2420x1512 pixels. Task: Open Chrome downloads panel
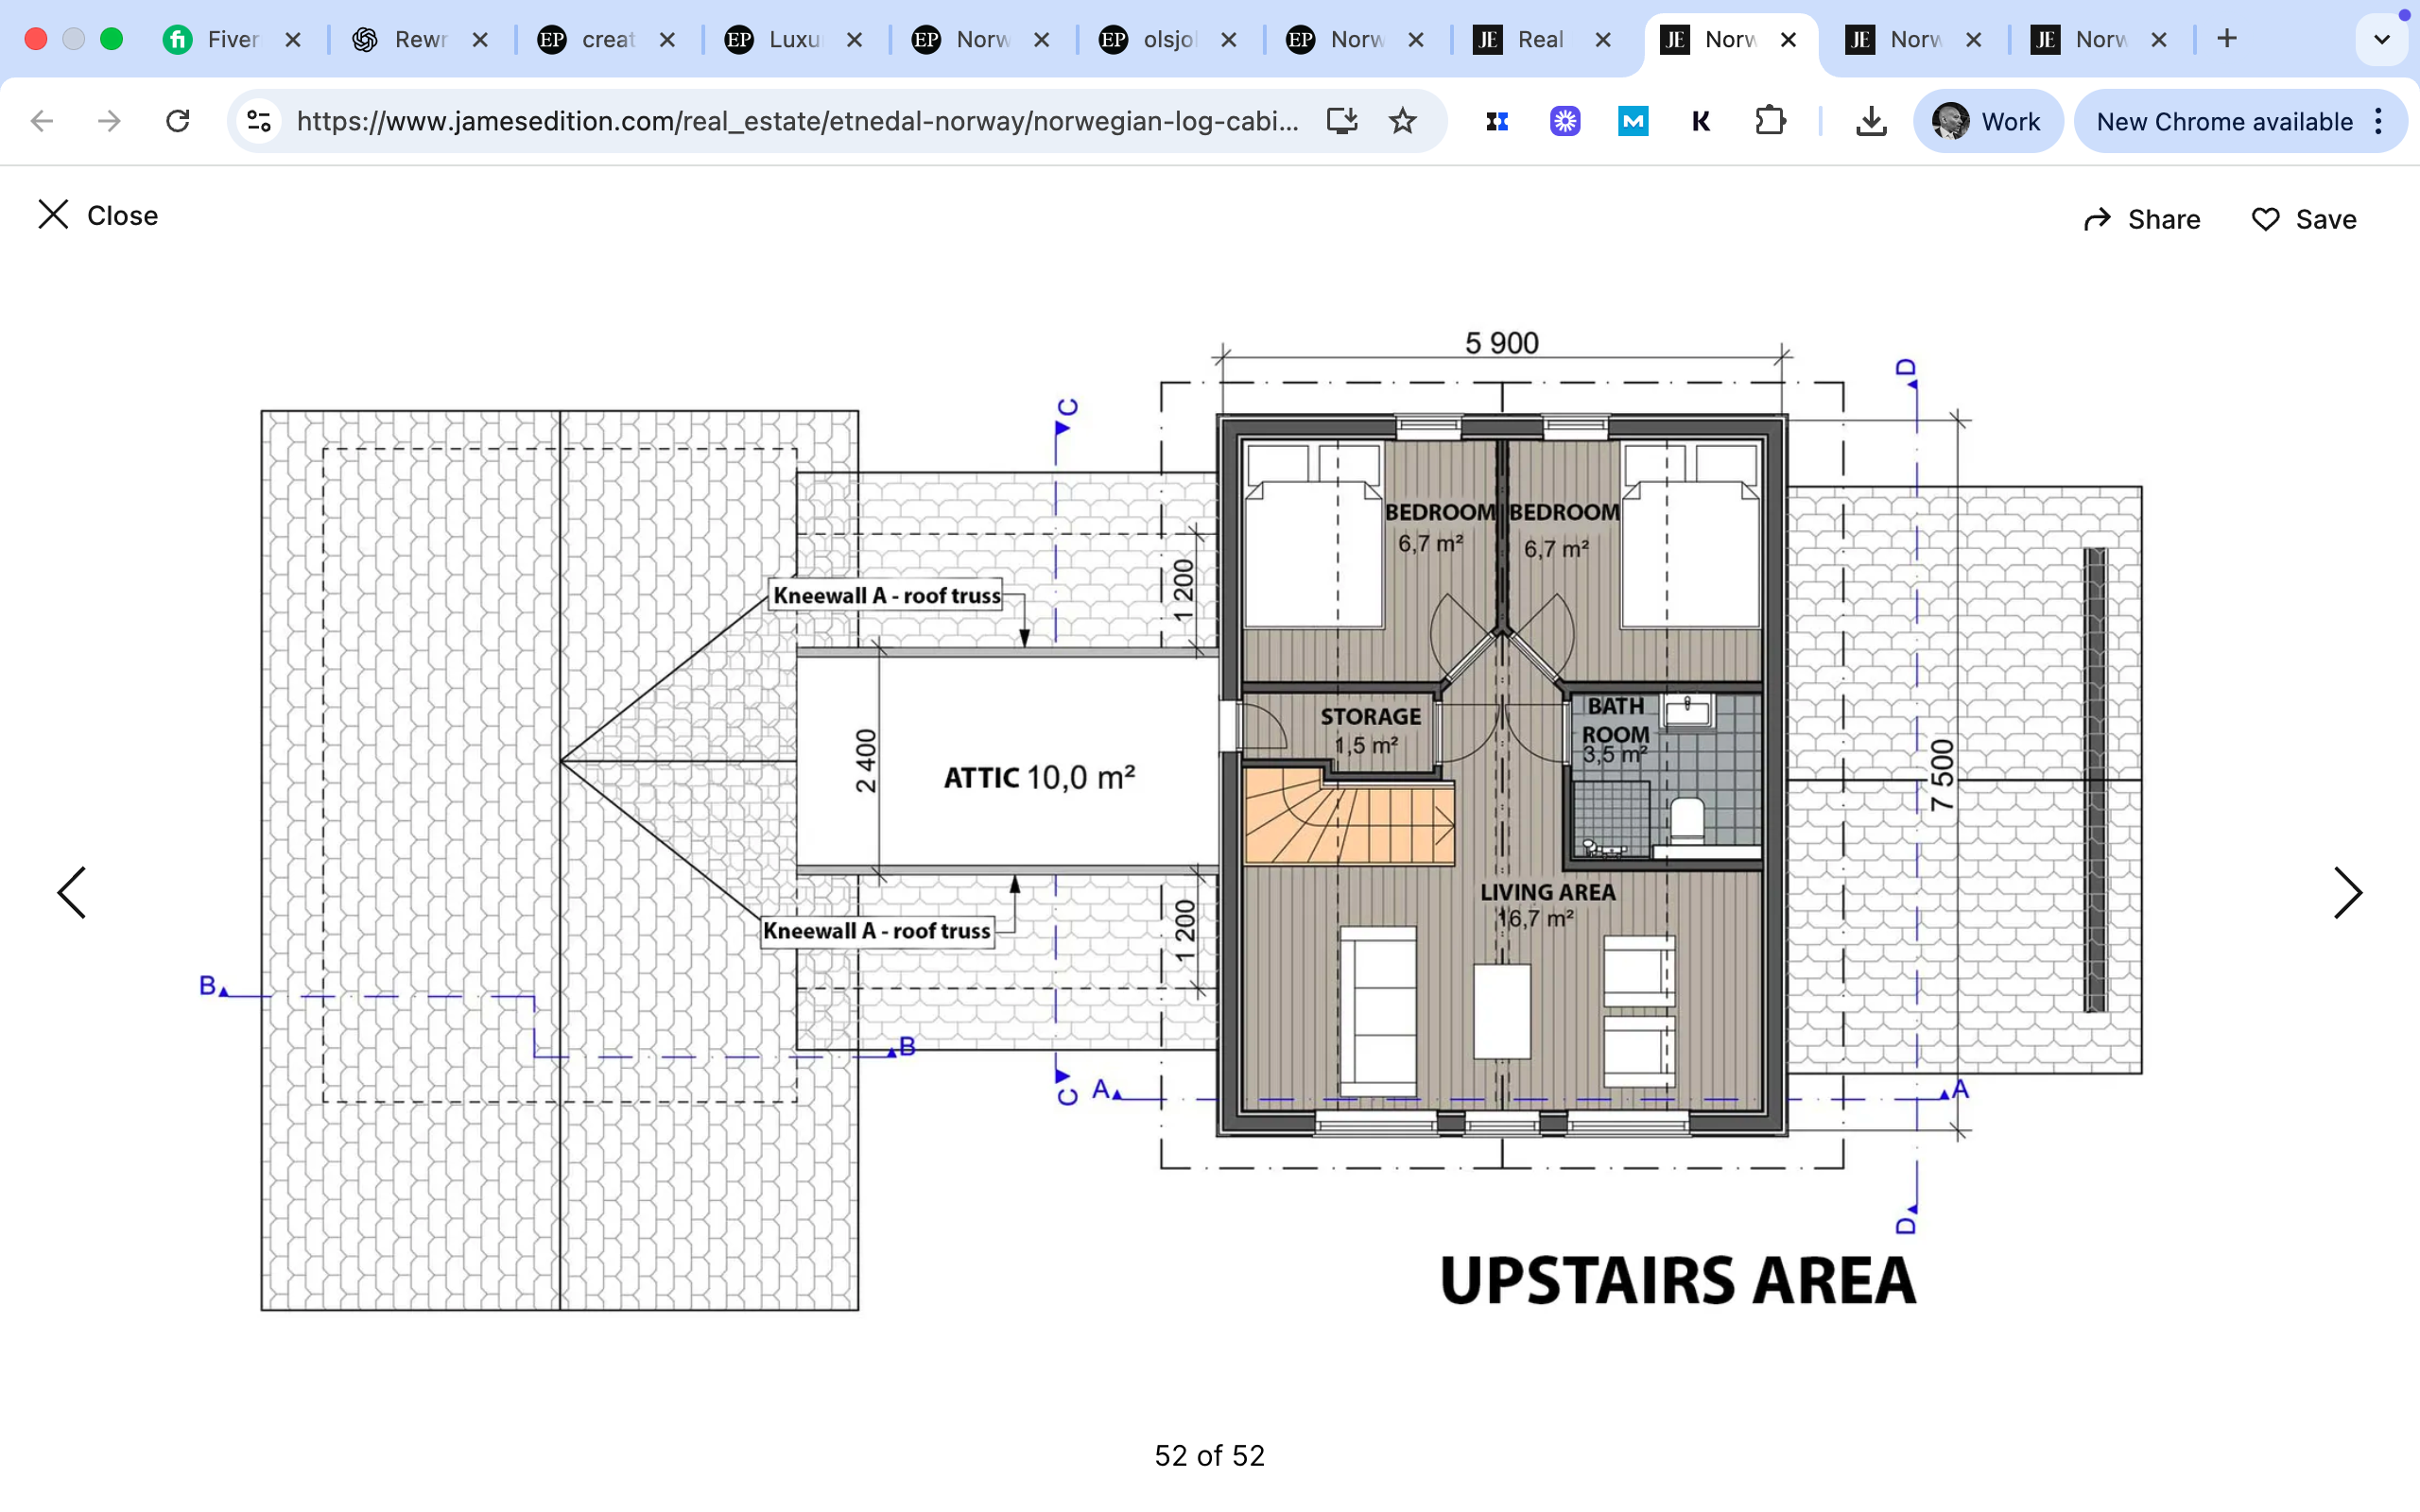(x=1870, y=121)
